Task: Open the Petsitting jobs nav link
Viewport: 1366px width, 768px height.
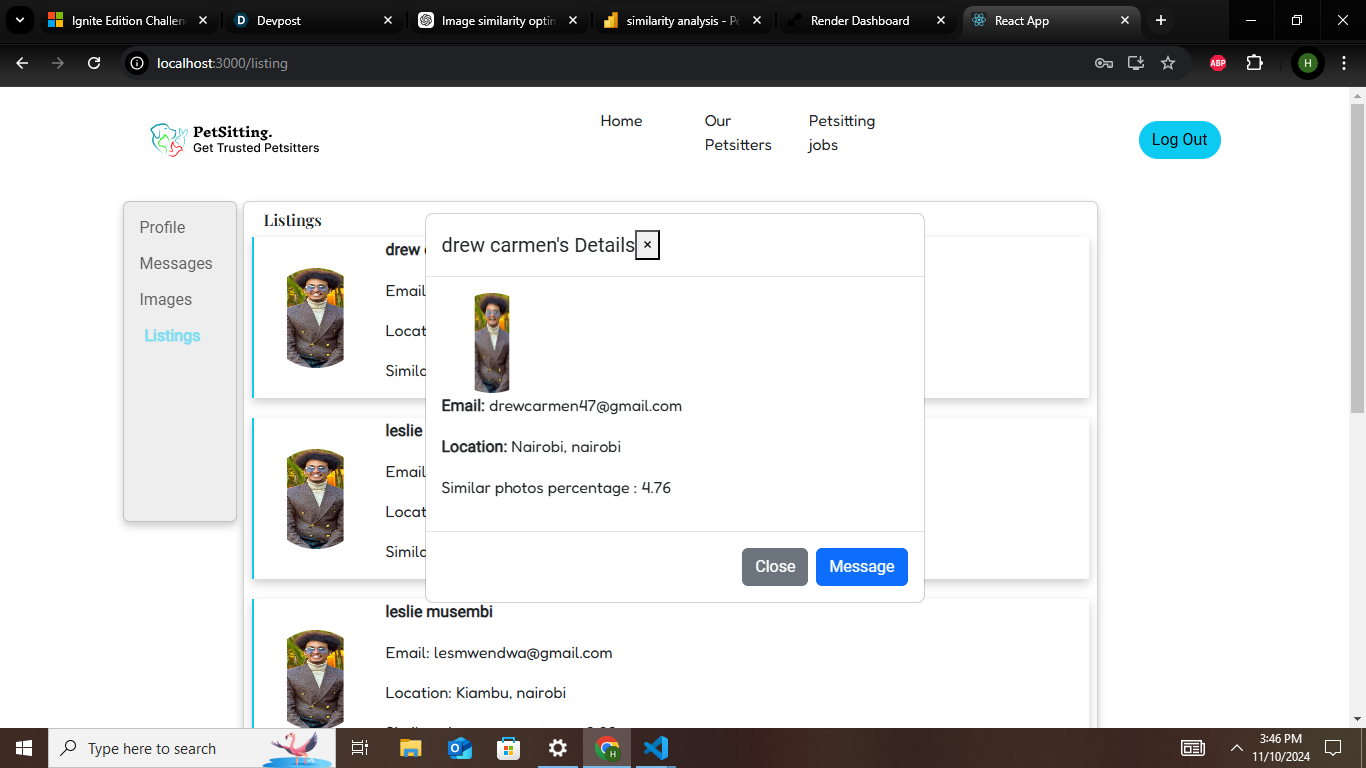Action: tap(842, 133)
